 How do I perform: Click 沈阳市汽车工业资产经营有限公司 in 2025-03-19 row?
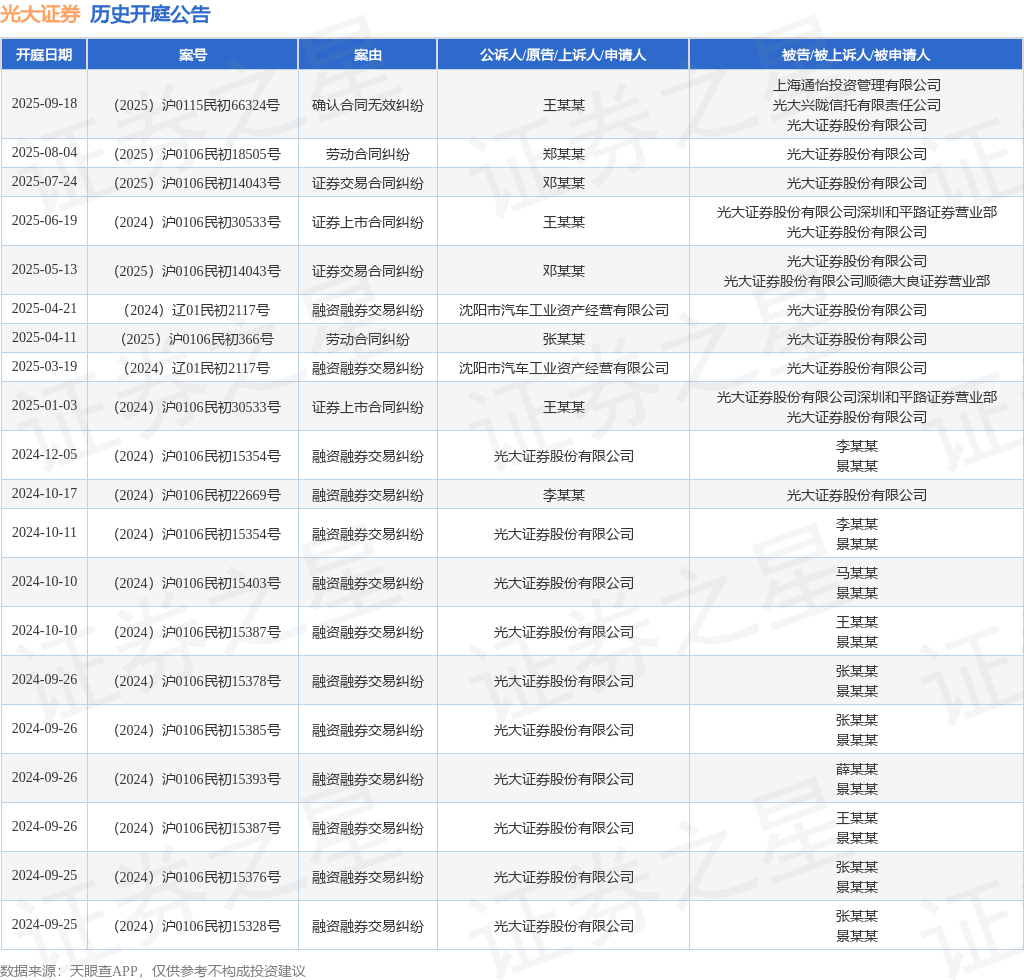(564, 368)
